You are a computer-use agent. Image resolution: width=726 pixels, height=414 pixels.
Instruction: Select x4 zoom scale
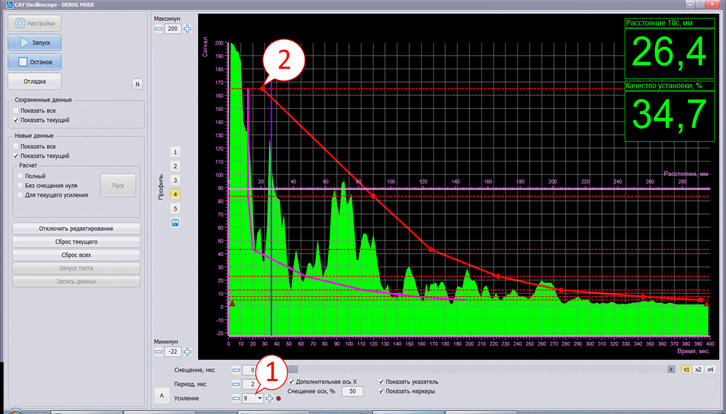[710, 369]
